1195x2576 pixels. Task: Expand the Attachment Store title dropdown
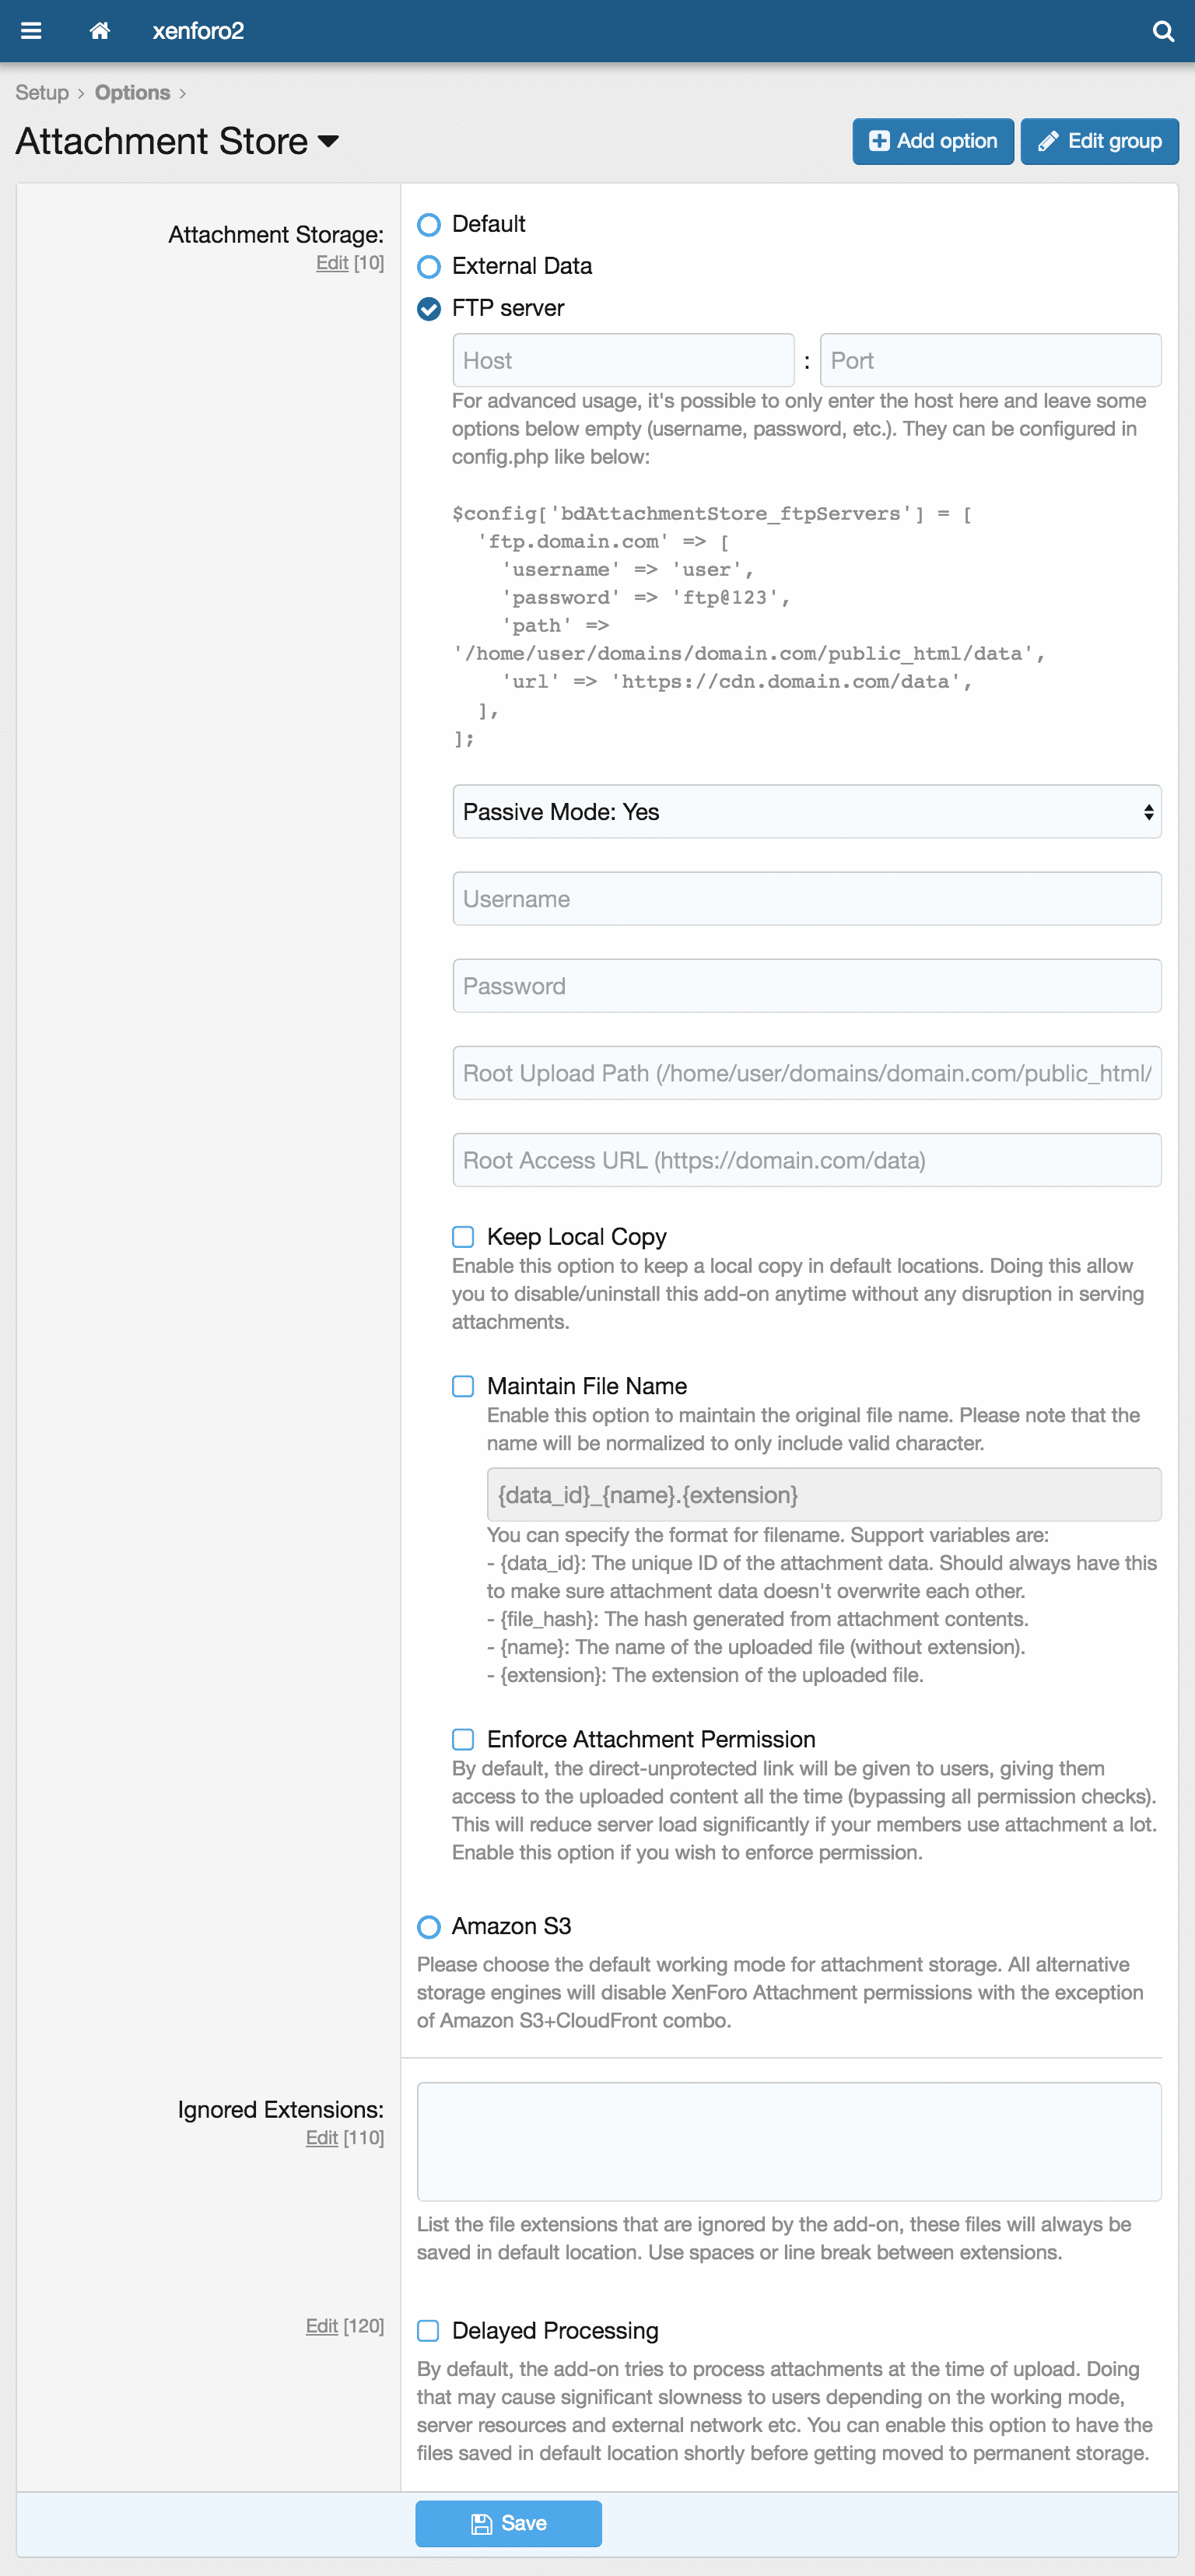tap(328, 141)
